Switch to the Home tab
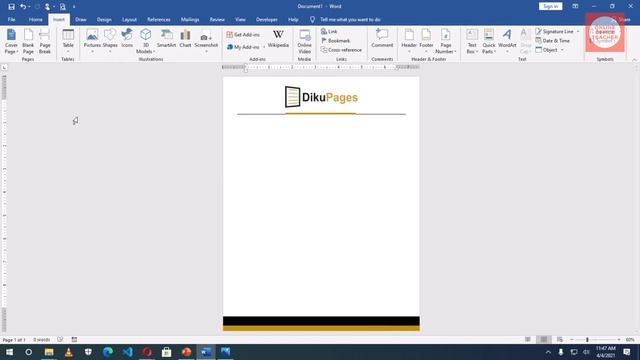The height and width of the screenshot is (360, 640). [36, 19]
